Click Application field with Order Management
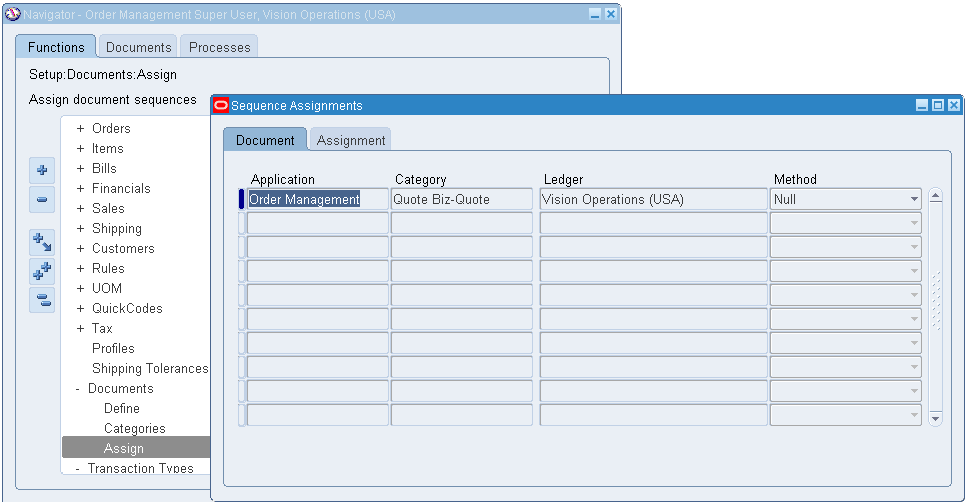This screenshot has height=502, width=965. [x=318, y=199]
